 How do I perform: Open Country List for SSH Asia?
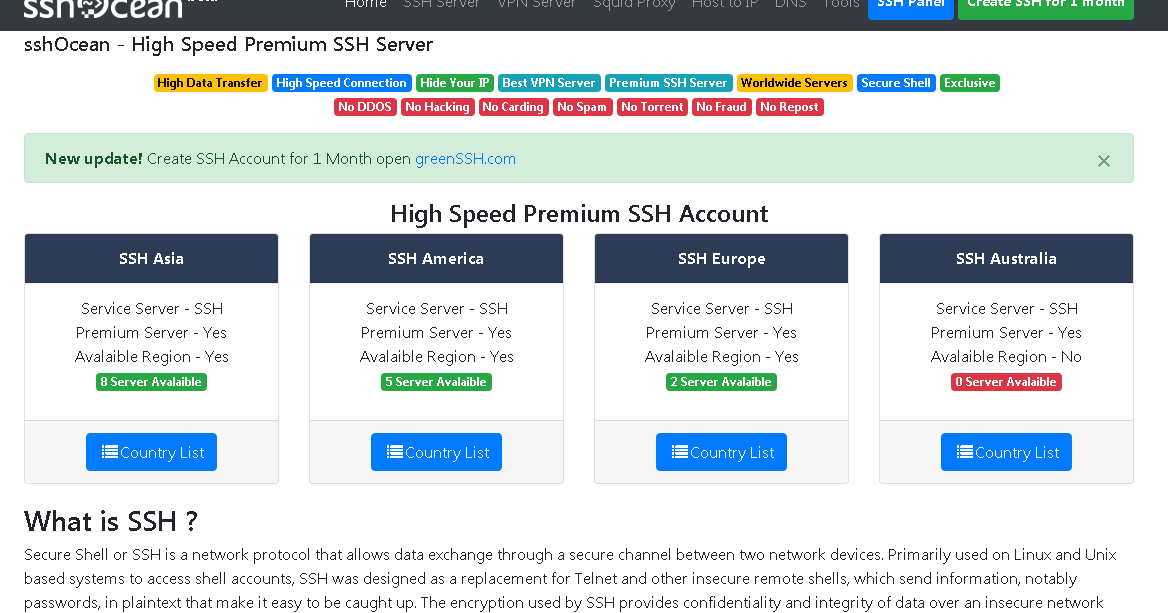(x=151, y=452)
